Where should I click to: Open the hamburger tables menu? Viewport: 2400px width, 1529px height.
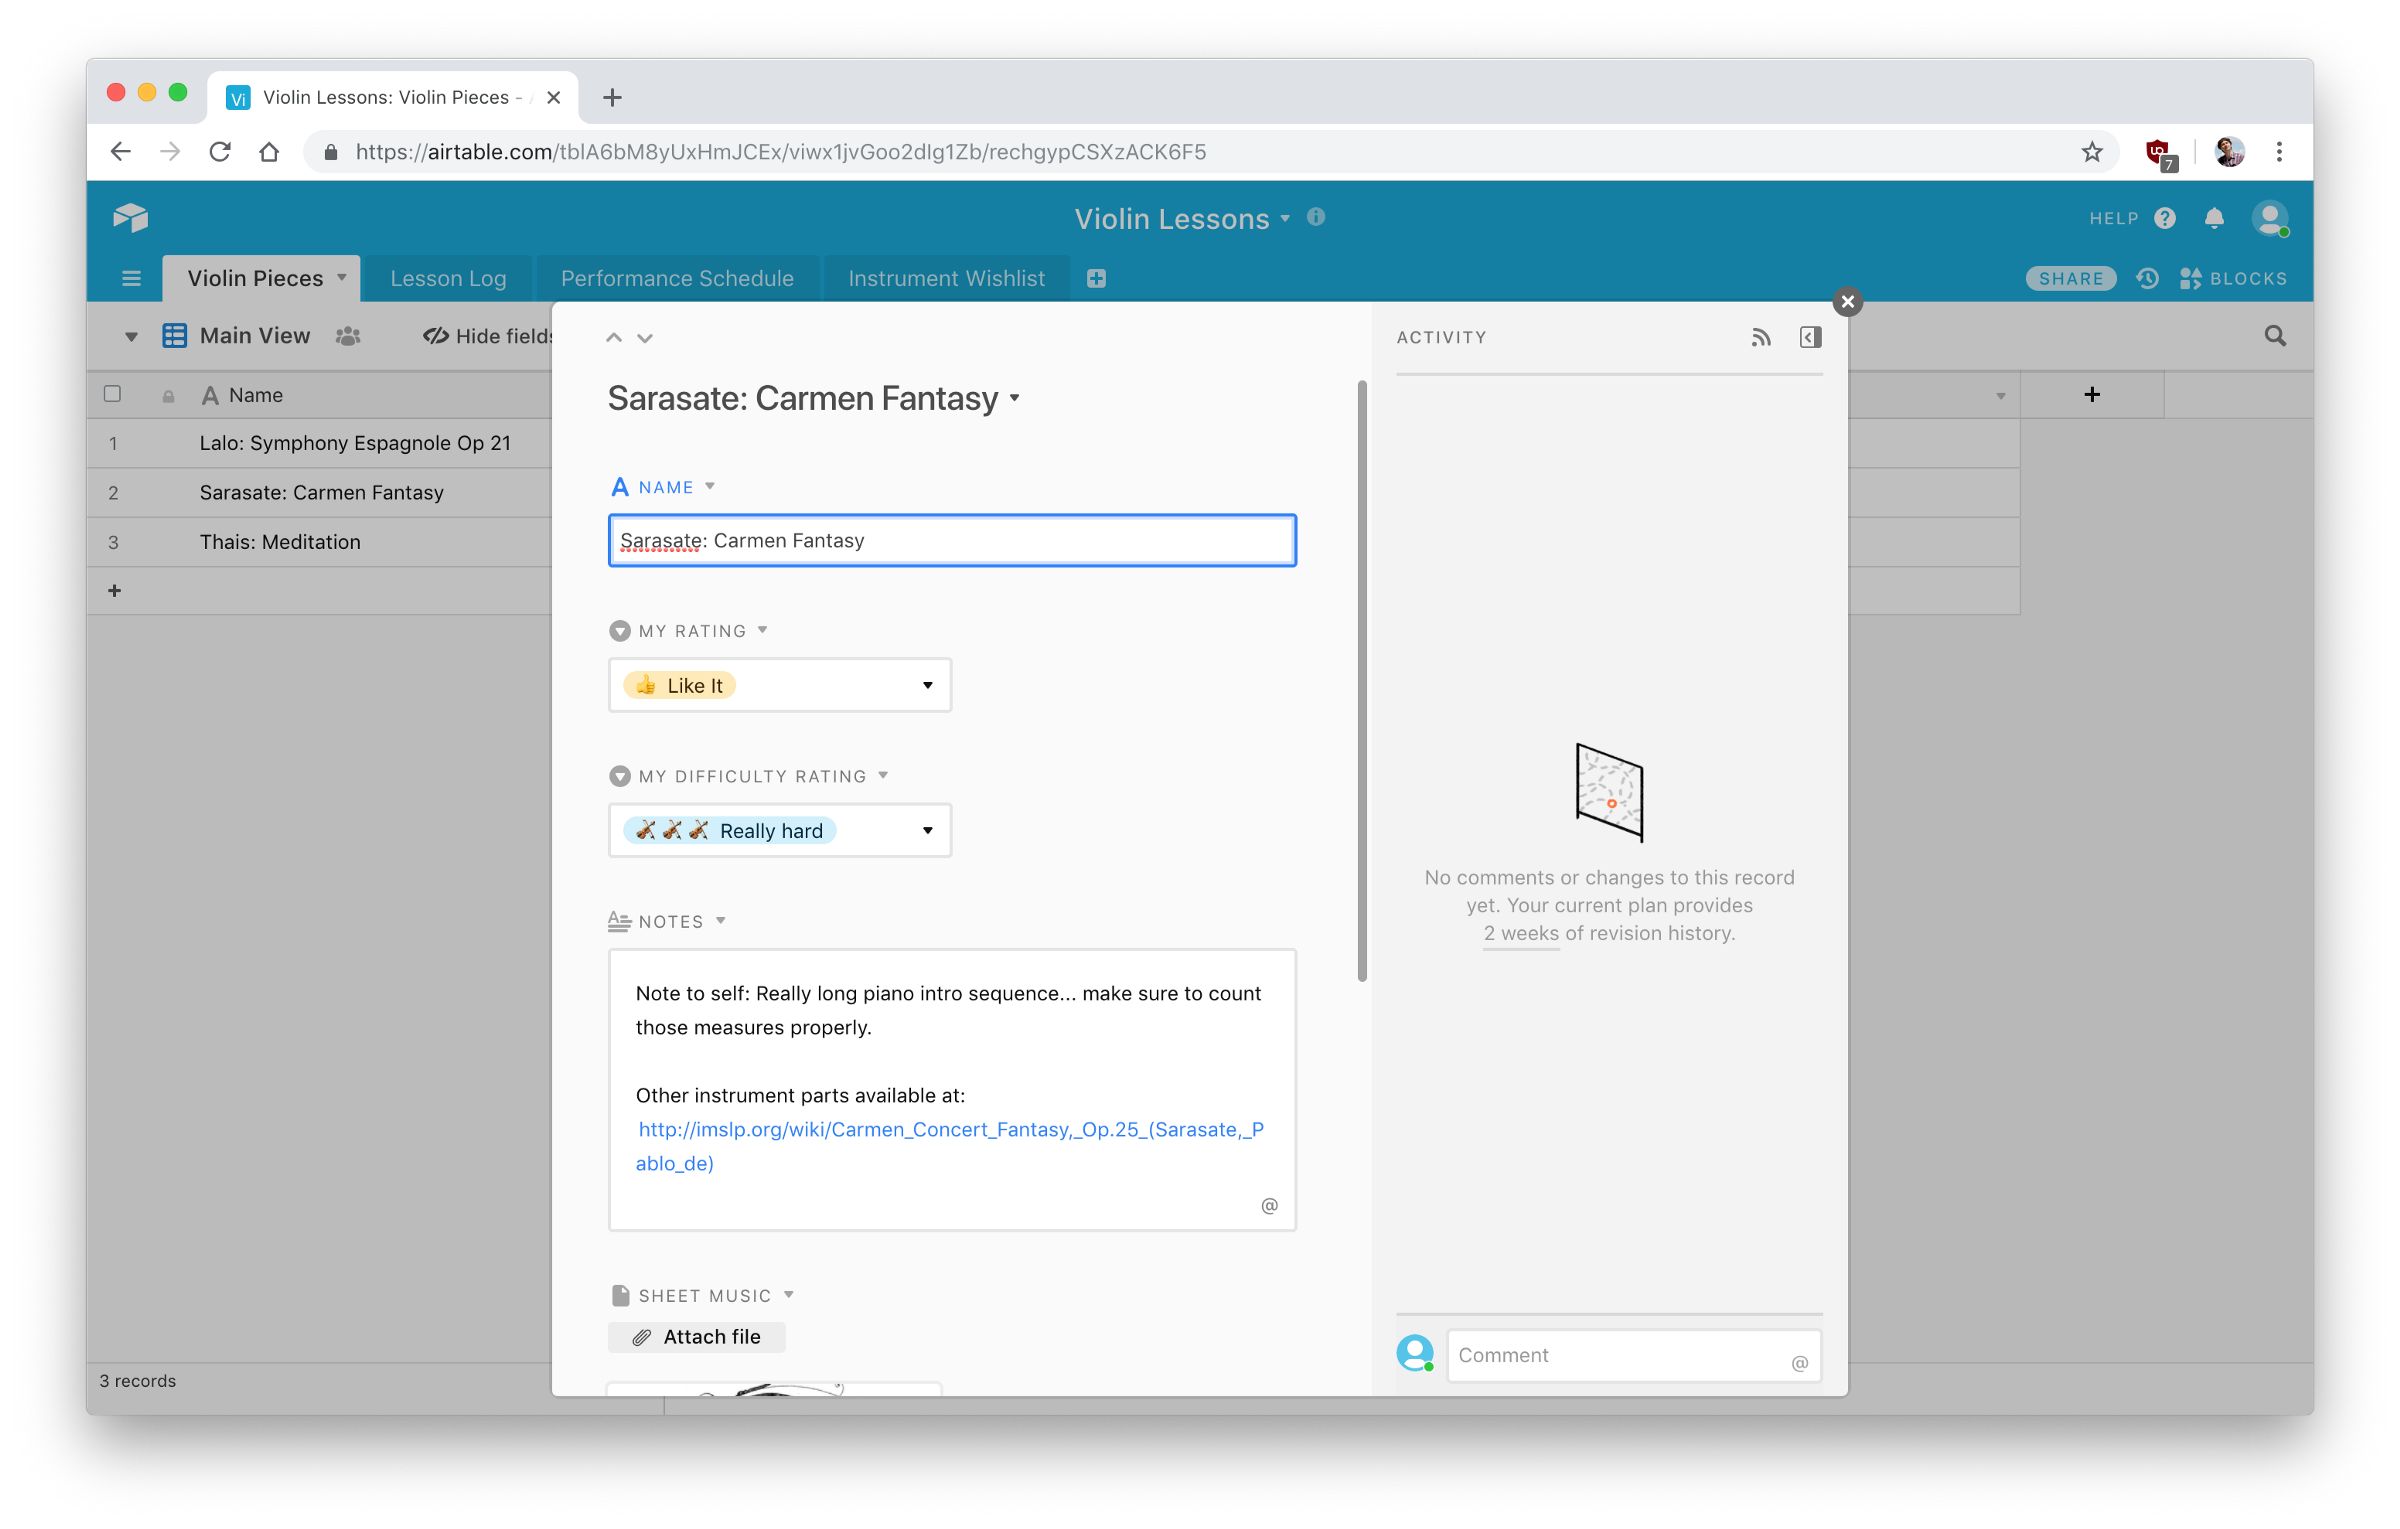131,279
